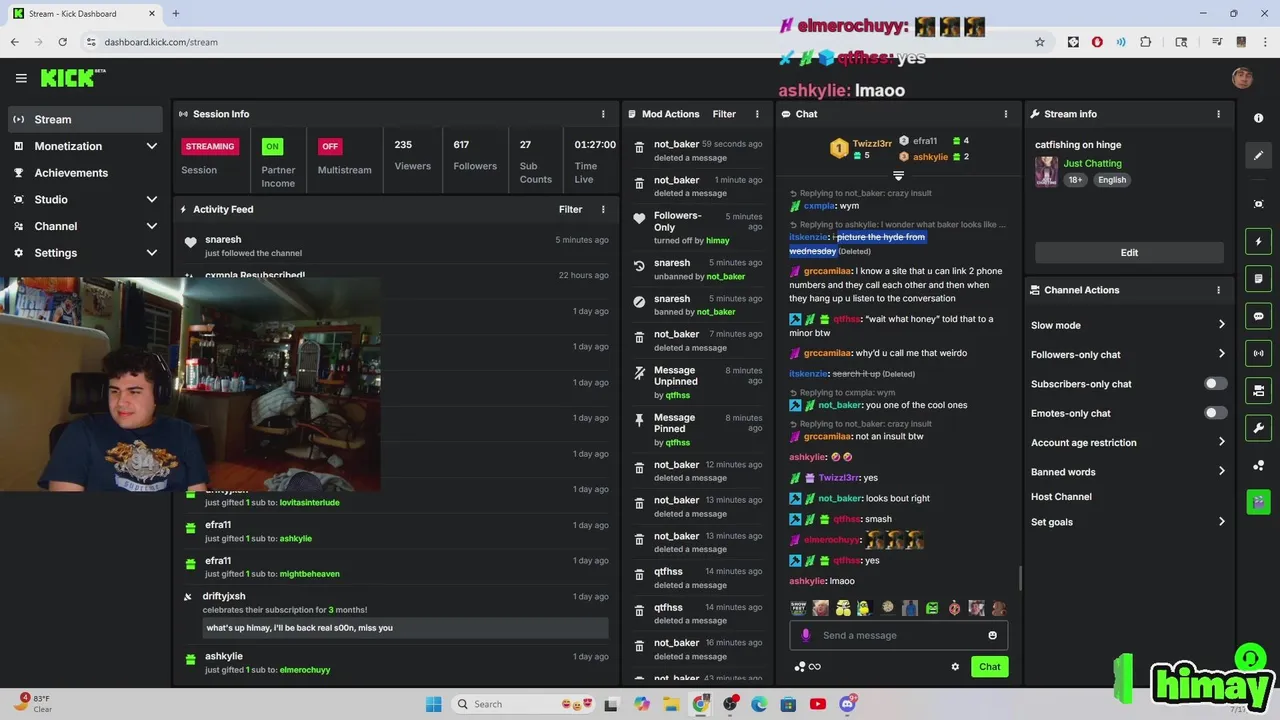Screen dimensions: 1280x720
Task: Click the wrench tool icon in right sidebar
Action: (x=1258, y=428)
